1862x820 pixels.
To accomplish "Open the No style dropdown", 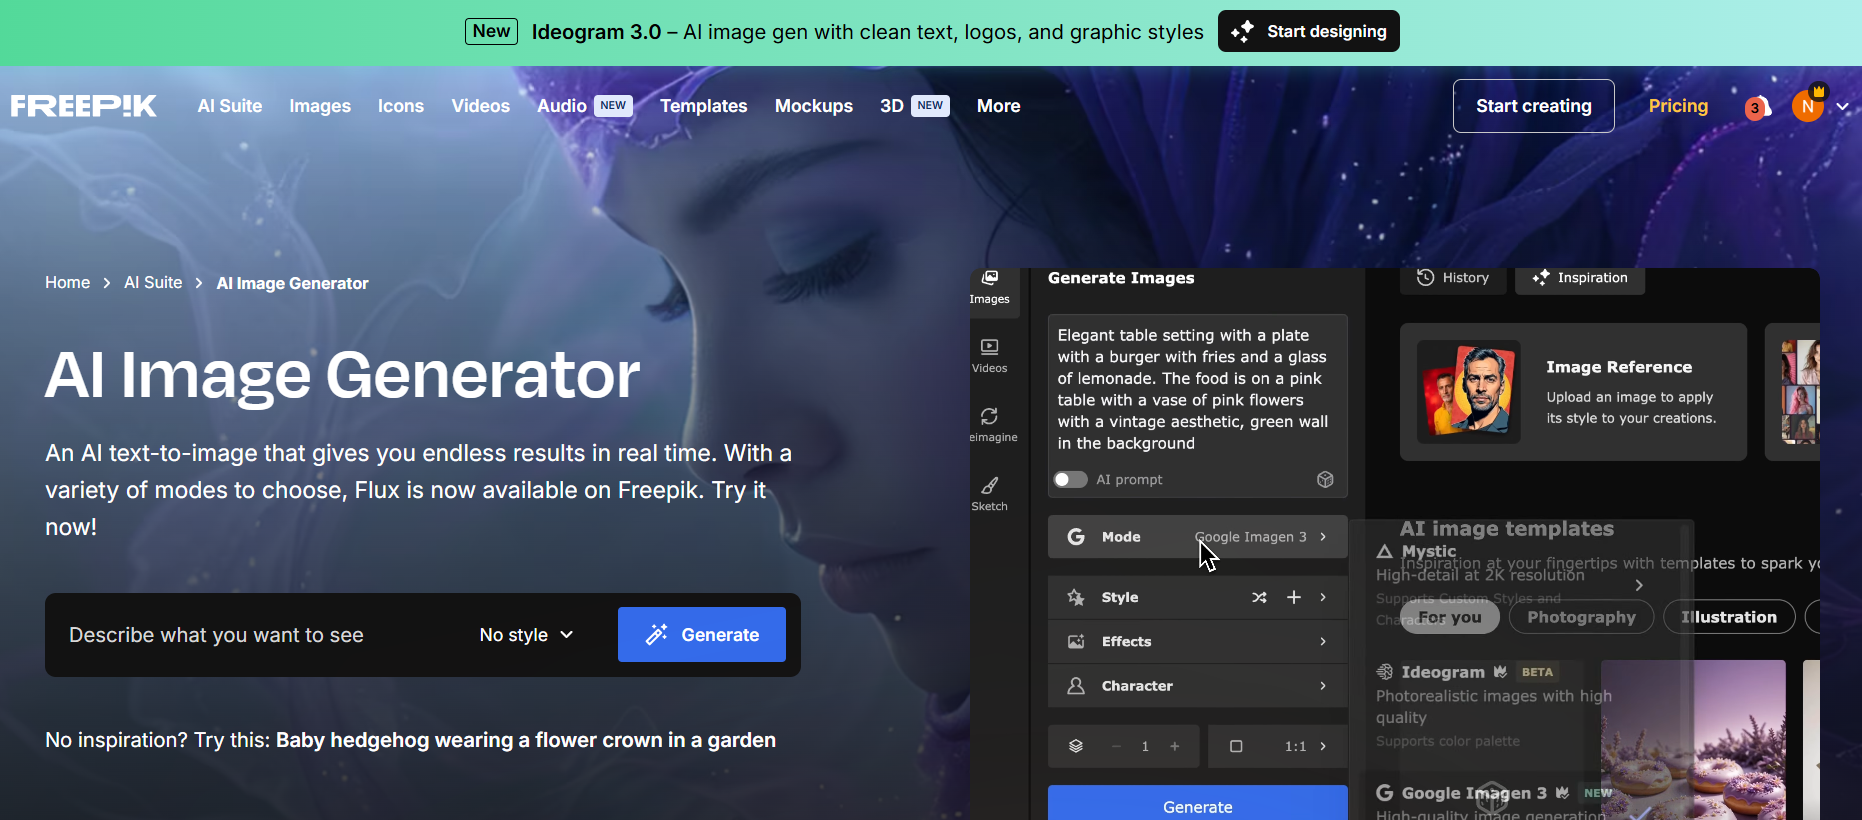I will [526, 635].
